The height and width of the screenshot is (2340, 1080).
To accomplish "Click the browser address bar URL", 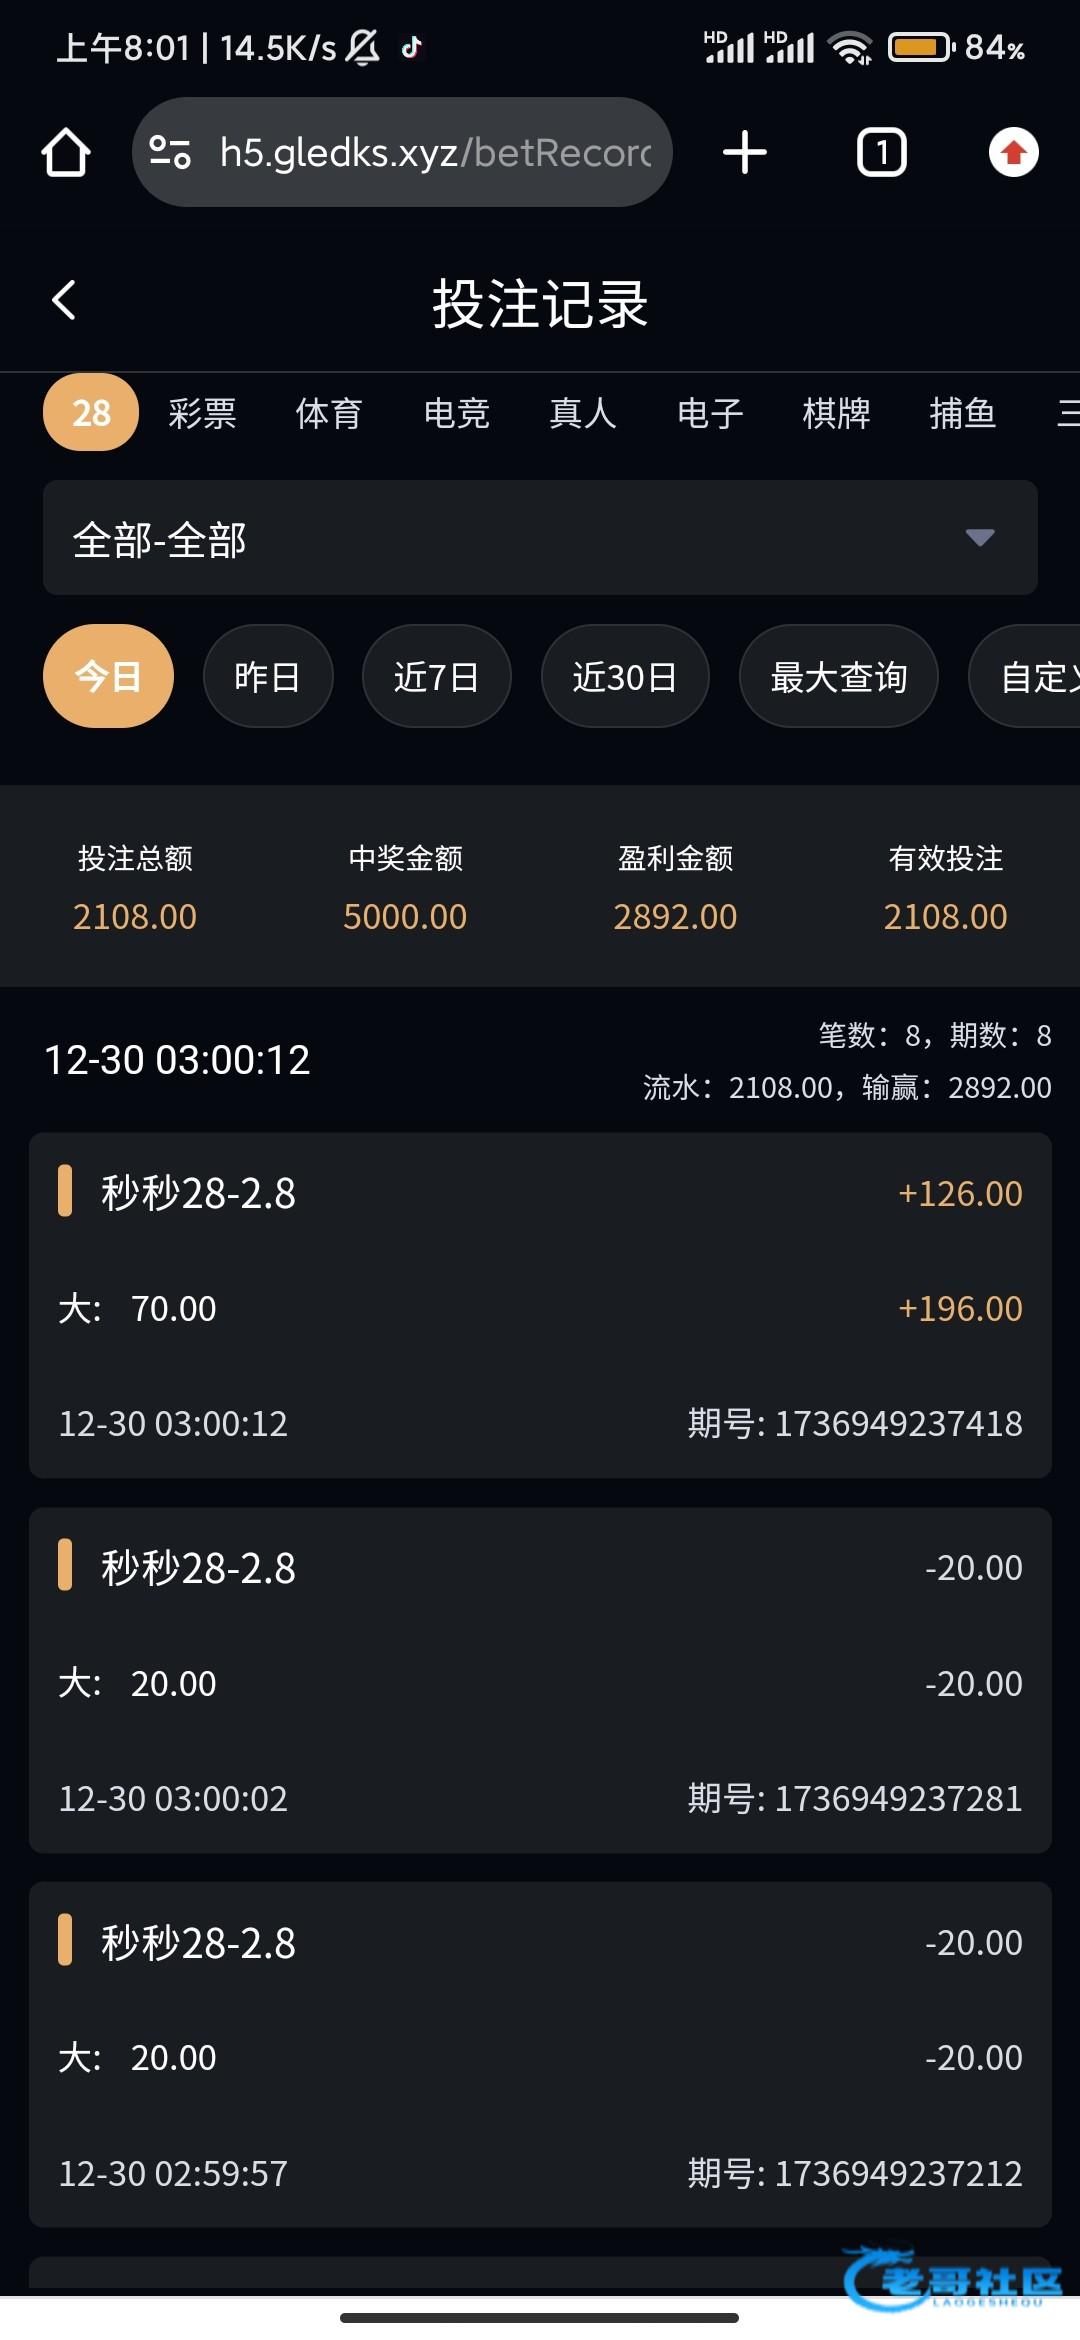I will click(435, 153).
